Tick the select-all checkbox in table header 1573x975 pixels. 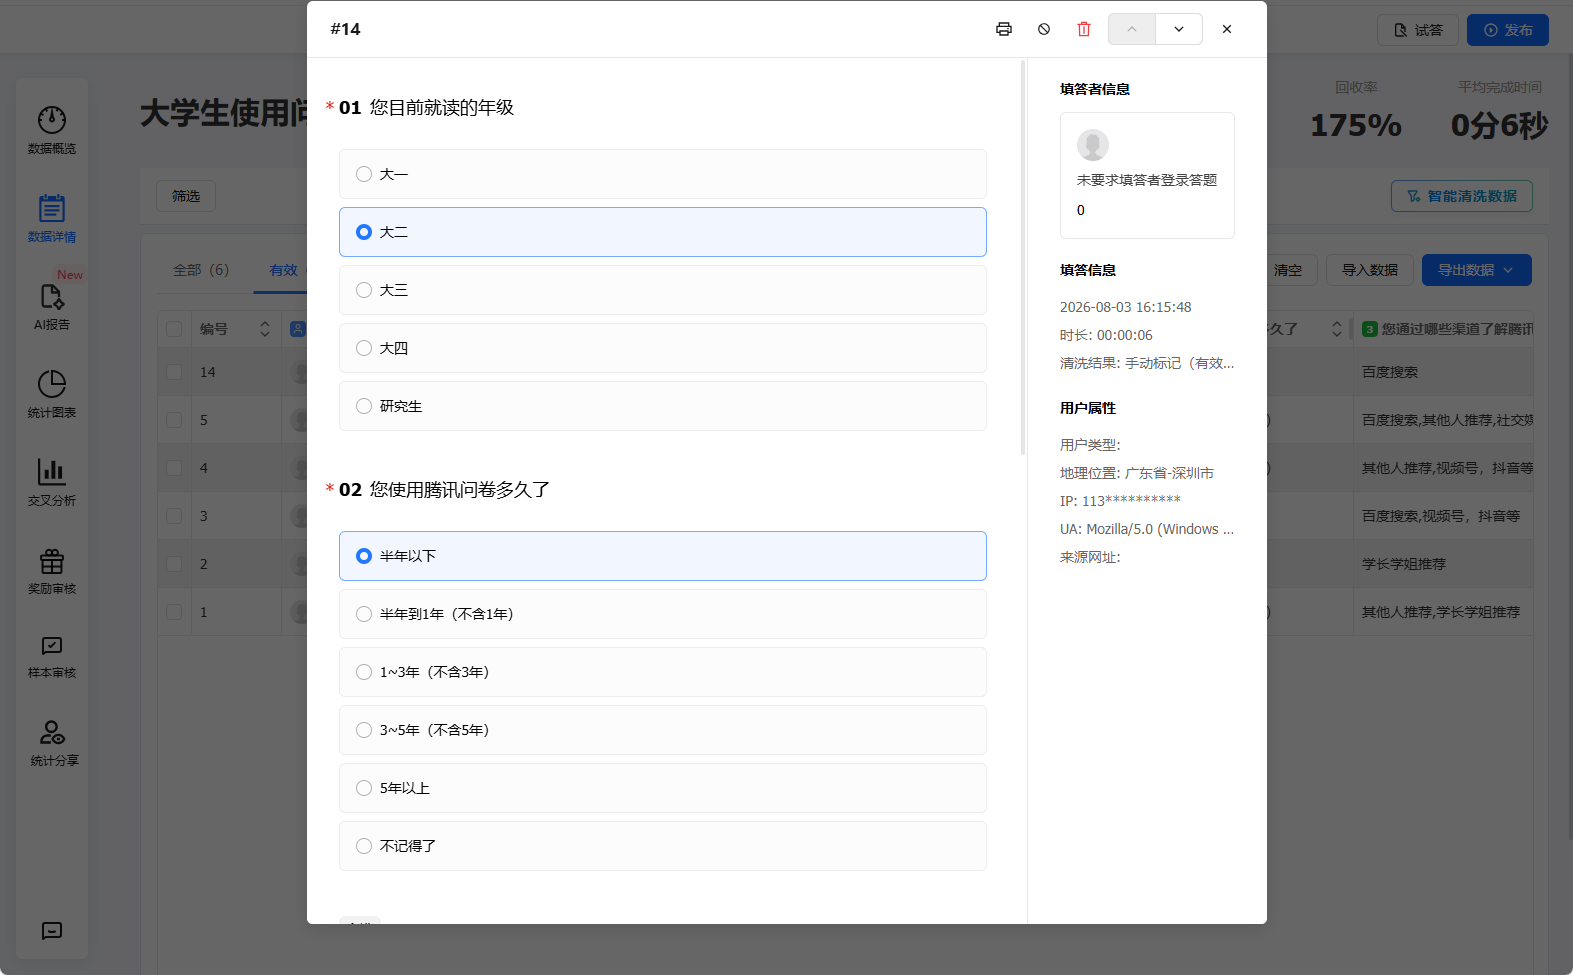(x=174, y=329)
